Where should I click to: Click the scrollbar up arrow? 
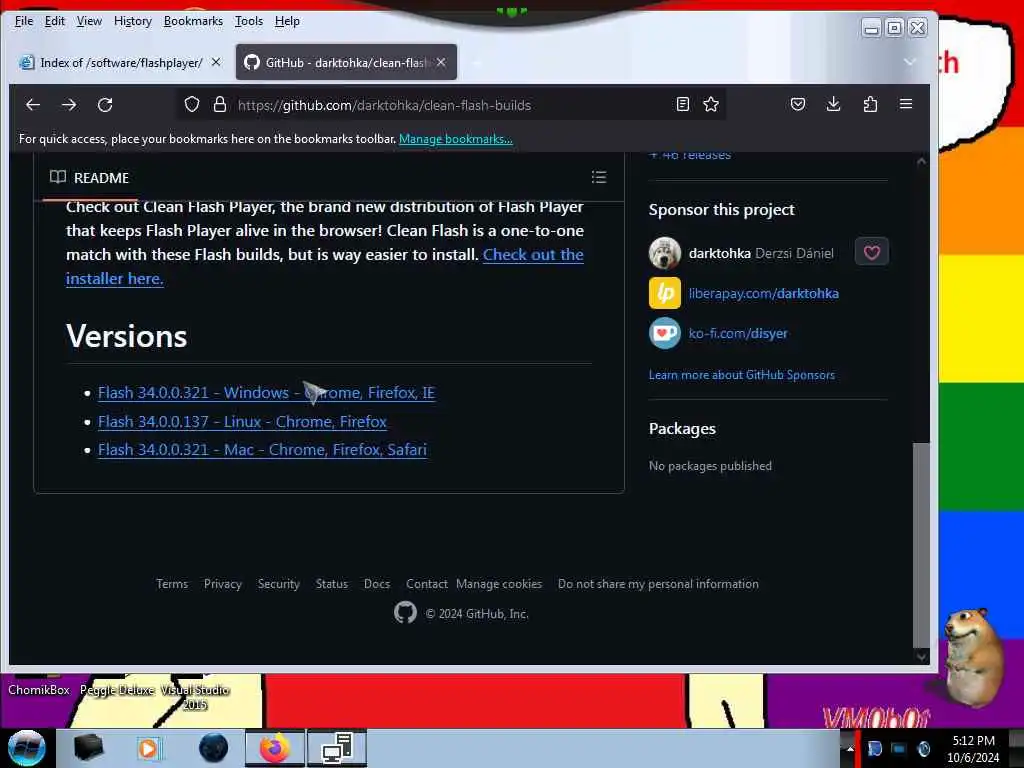[x=921, y=161]
